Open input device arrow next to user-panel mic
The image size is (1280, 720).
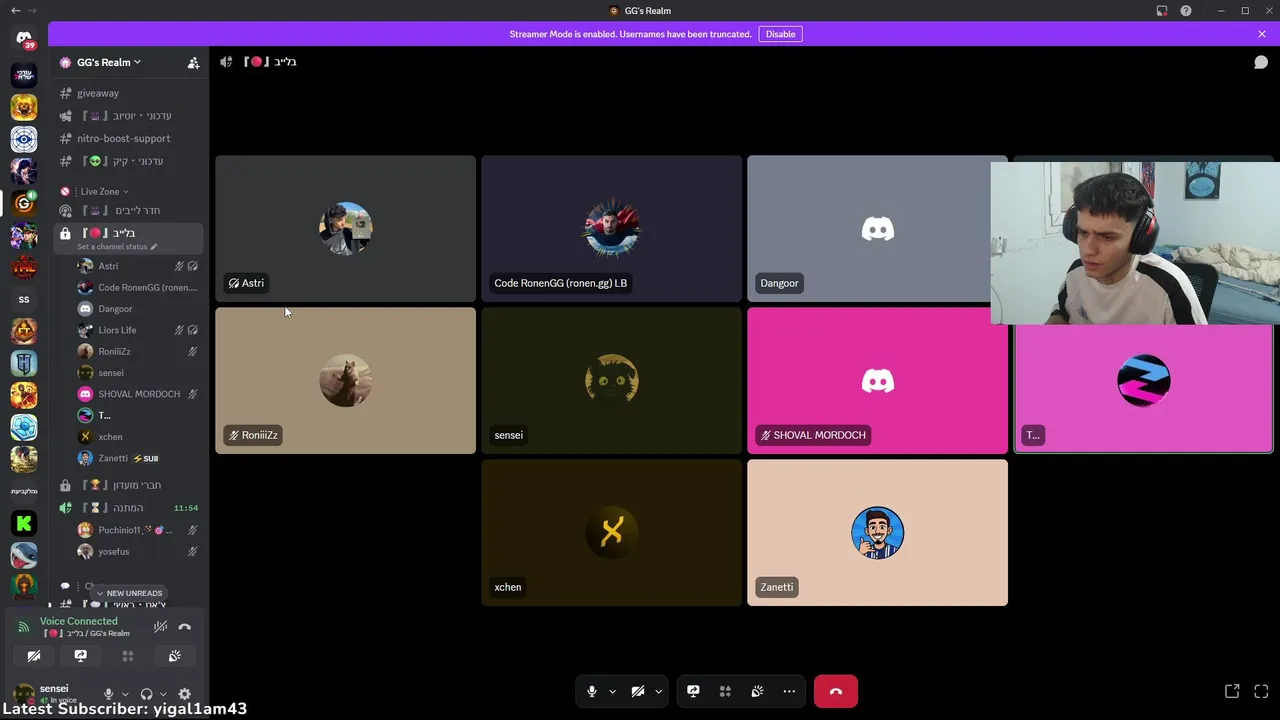point(125,694)
